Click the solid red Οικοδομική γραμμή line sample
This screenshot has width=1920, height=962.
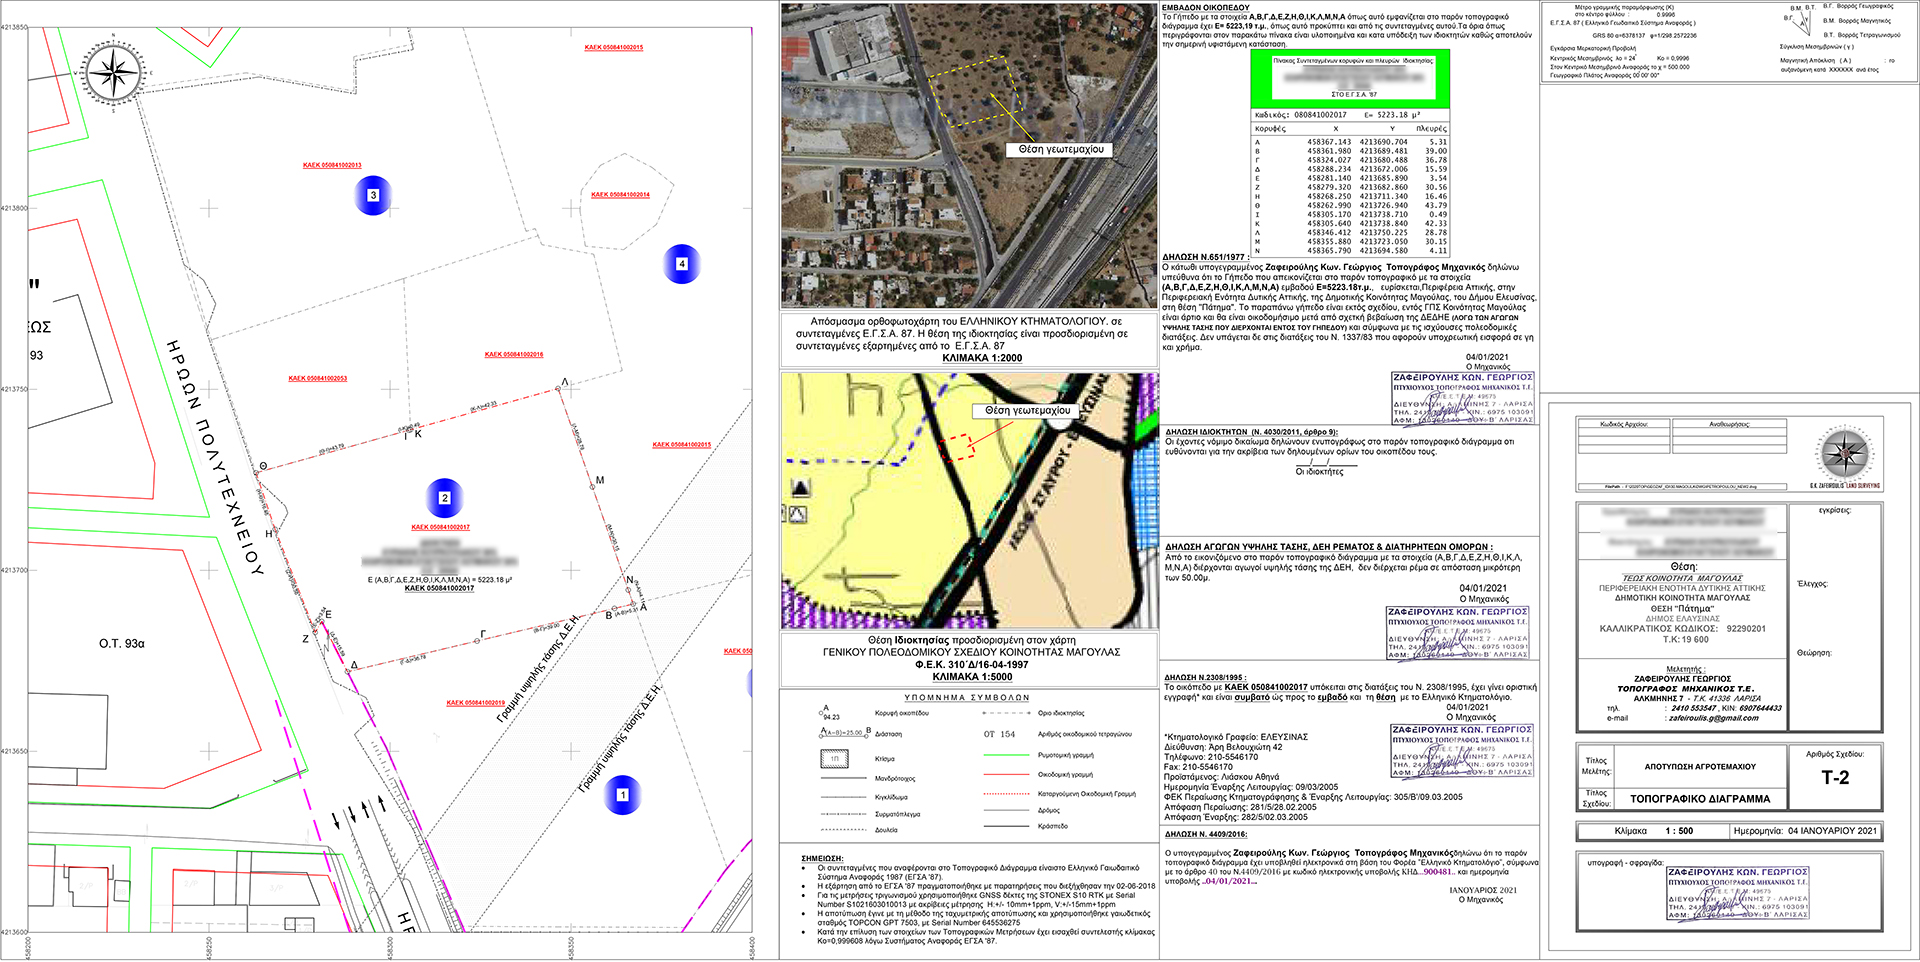click(1006, 774)
